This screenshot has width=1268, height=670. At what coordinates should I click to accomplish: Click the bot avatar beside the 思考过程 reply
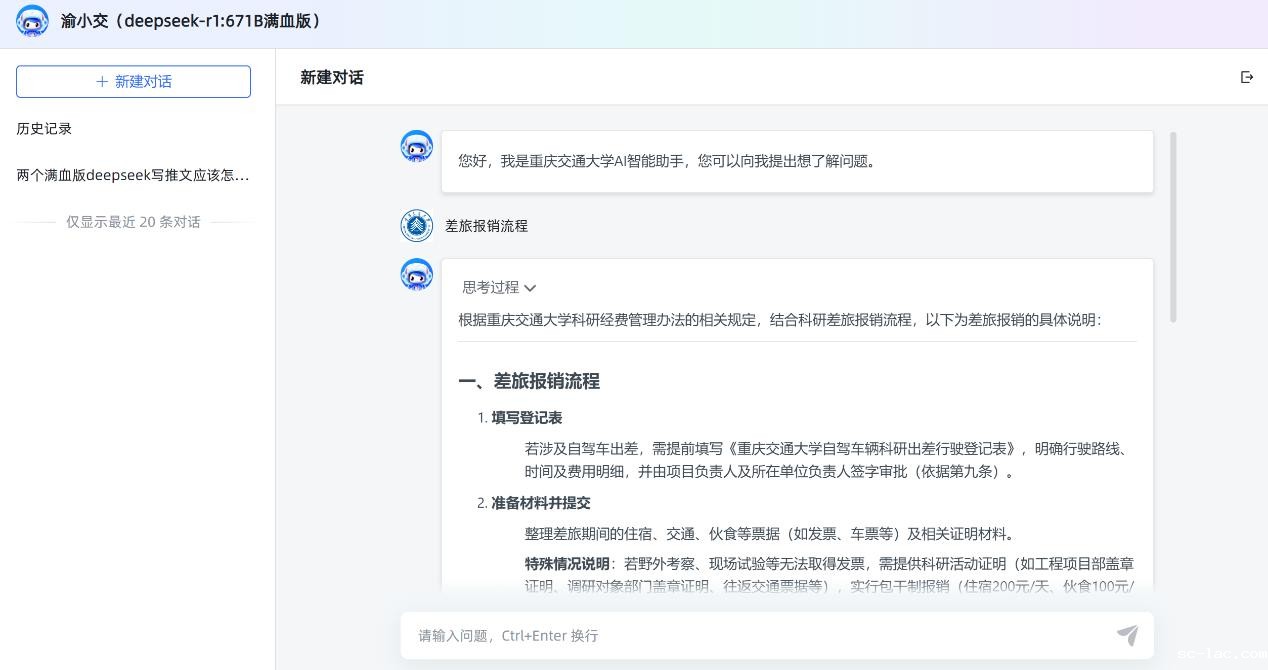[417, 275]
